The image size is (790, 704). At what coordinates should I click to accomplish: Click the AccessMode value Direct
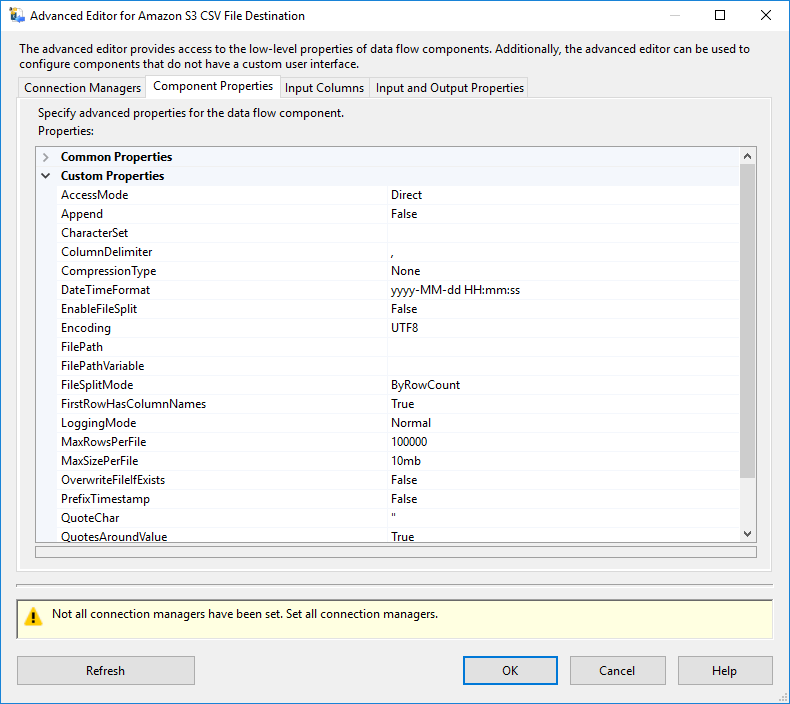click(x=406, y=195)
